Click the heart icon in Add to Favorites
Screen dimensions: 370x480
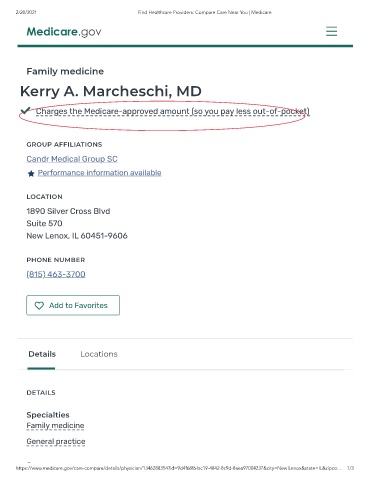pyautogui.click(x=39, y=305)
